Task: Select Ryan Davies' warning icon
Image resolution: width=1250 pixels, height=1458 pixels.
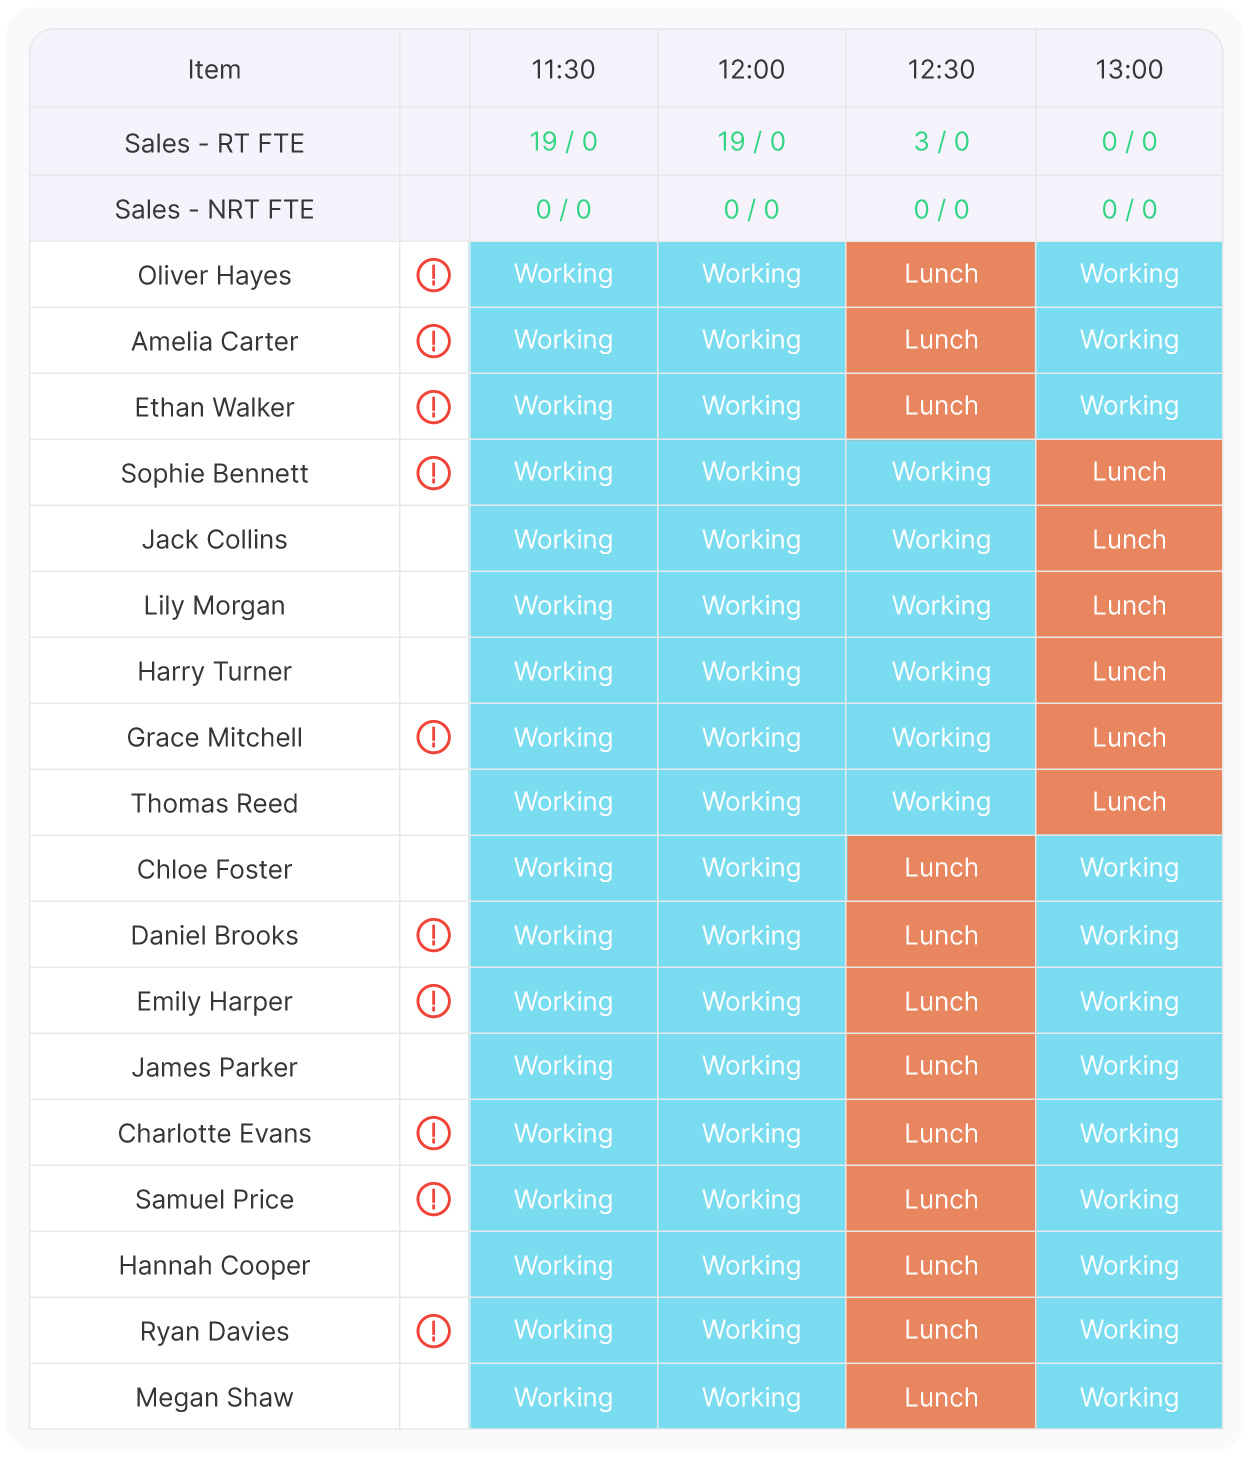Action: pos(433,1331)
